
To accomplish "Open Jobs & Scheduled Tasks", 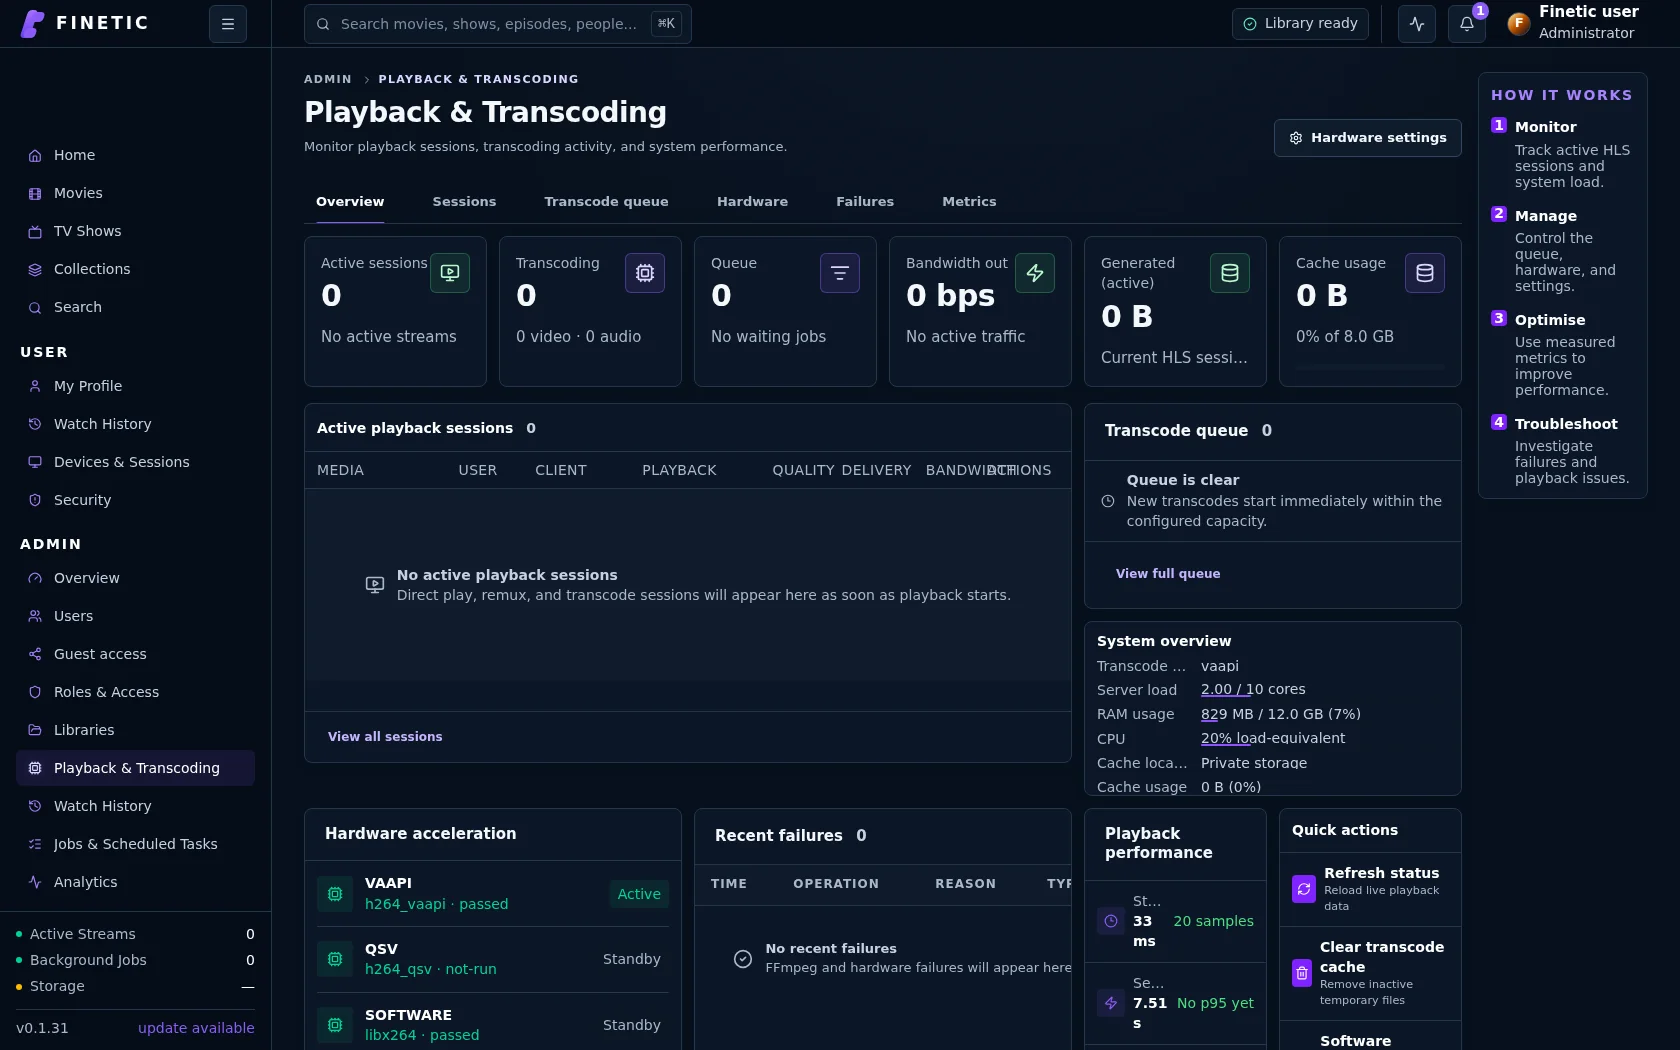I will 135,844.
